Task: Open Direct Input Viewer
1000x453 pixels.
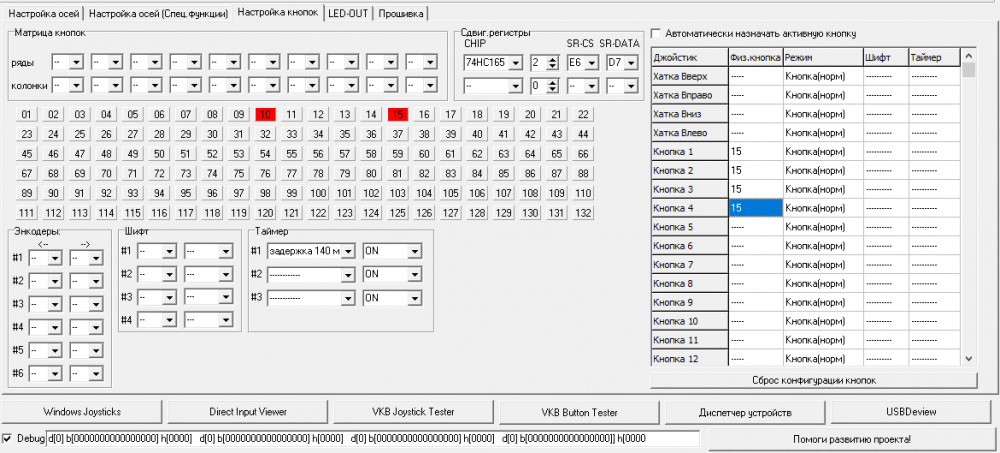Action: pyautogui.click(x=247, y=412)
